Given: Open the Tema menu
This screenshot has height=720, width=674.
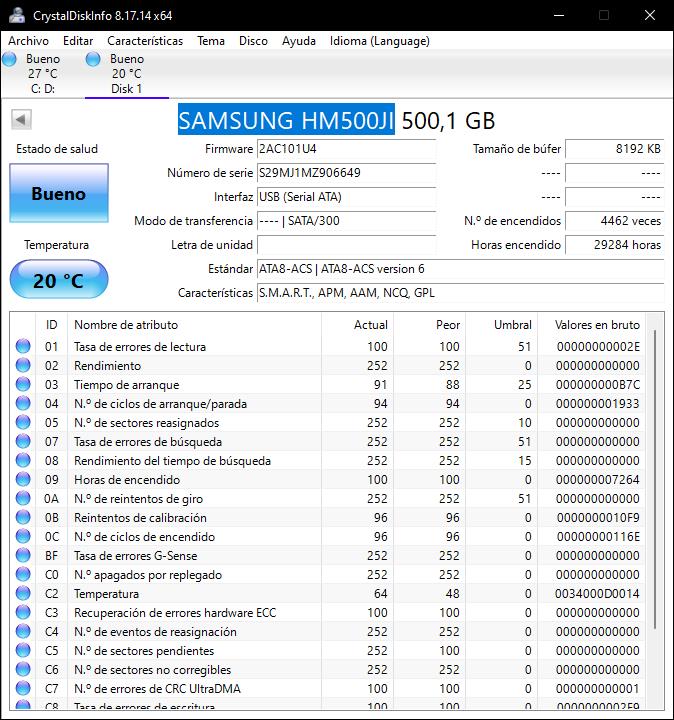Looking at the screenshot, I should (211, 41).
